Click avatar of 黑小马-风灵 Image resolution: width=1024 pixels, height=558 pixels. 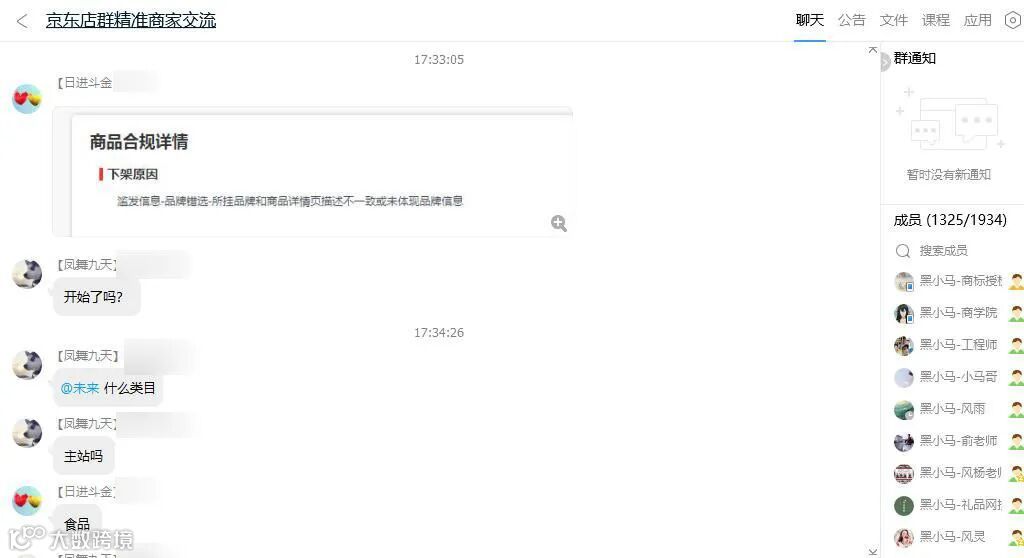coord(904,538)
